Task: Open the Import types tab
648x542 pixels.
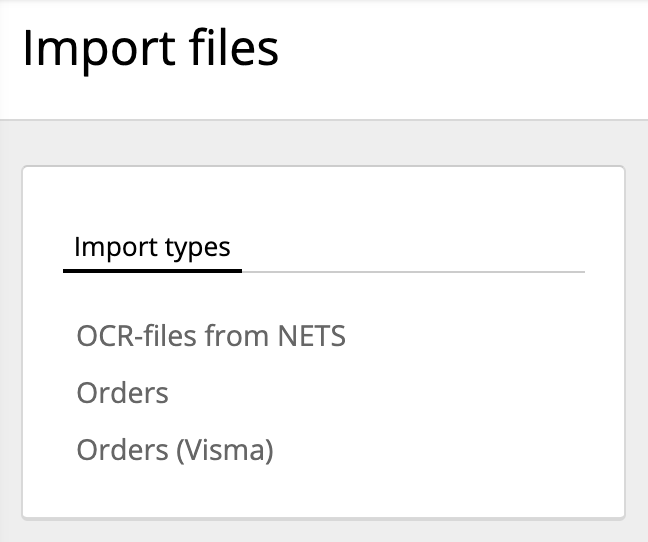Action: 152,247
